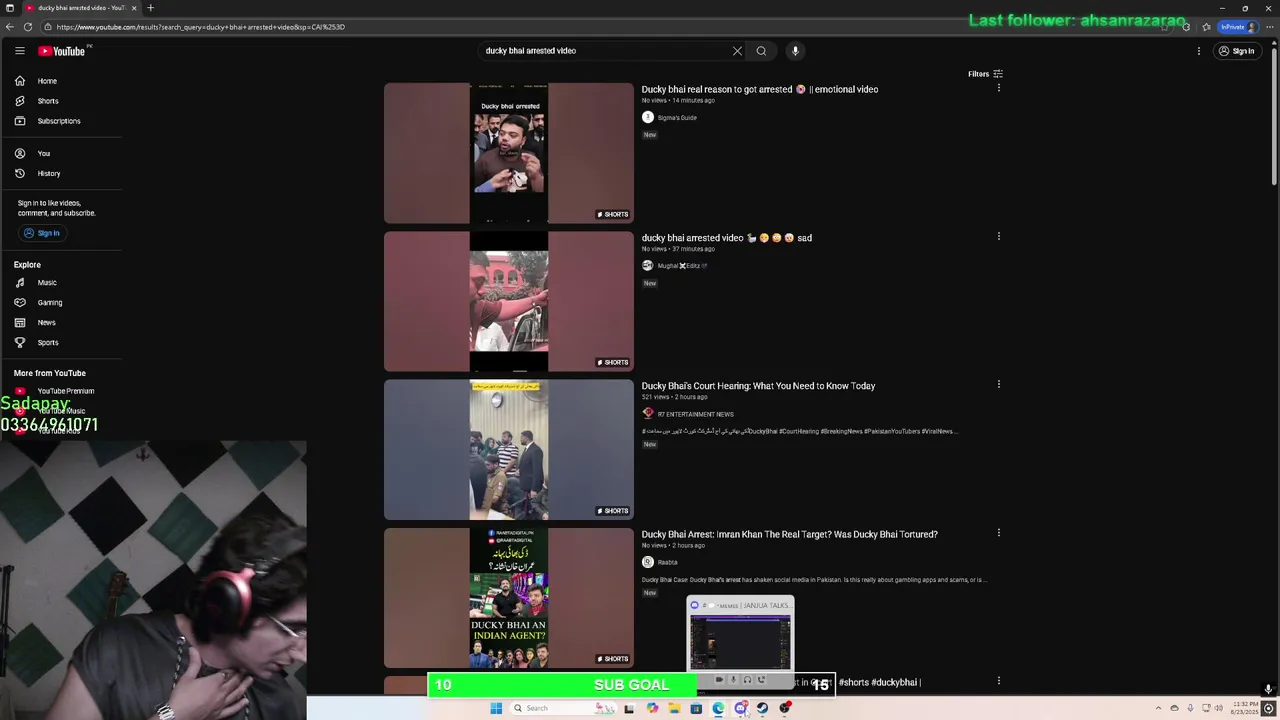Image resolution: width=1280 pixels, height=720 pixels.
Task: Open the volume control in system tray
Action: [x=1219, y=708]
